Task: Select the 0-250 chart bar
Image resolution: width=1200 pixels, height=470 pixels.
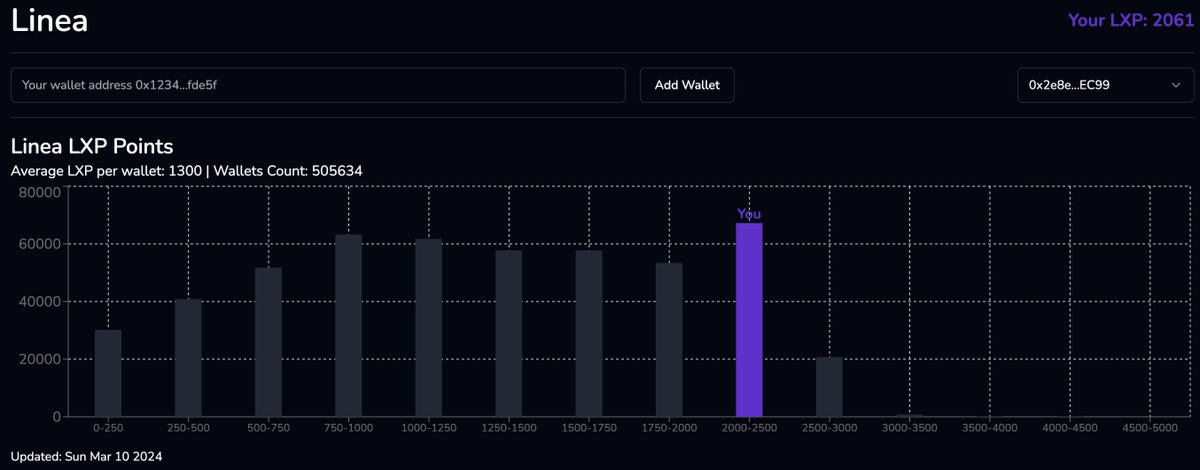Action: click(x=108, y=373)
